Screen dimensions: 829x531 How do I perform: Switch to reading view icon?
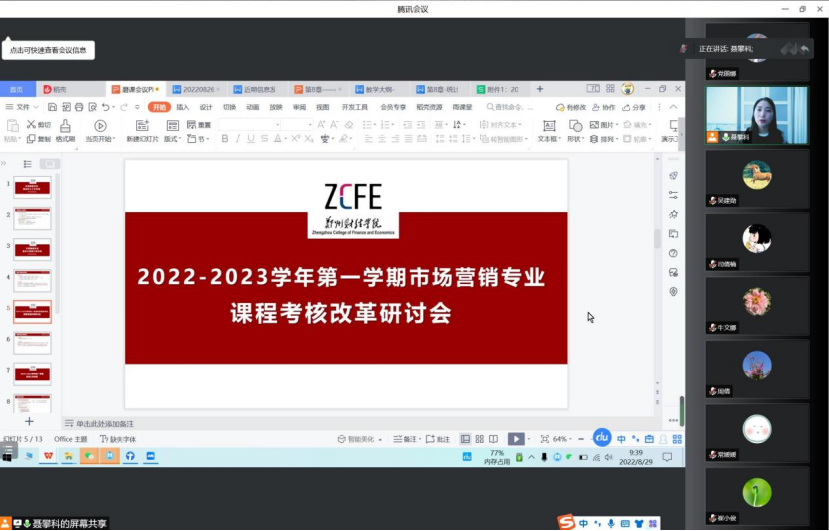(x=493, y=439)
